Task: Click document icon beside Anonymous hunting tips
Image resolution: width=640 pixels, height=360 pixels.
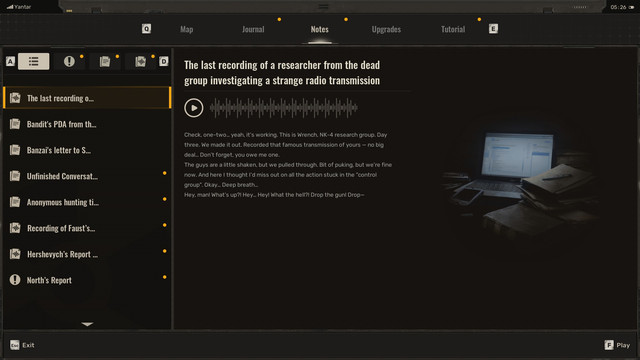Action: (15, 202)
